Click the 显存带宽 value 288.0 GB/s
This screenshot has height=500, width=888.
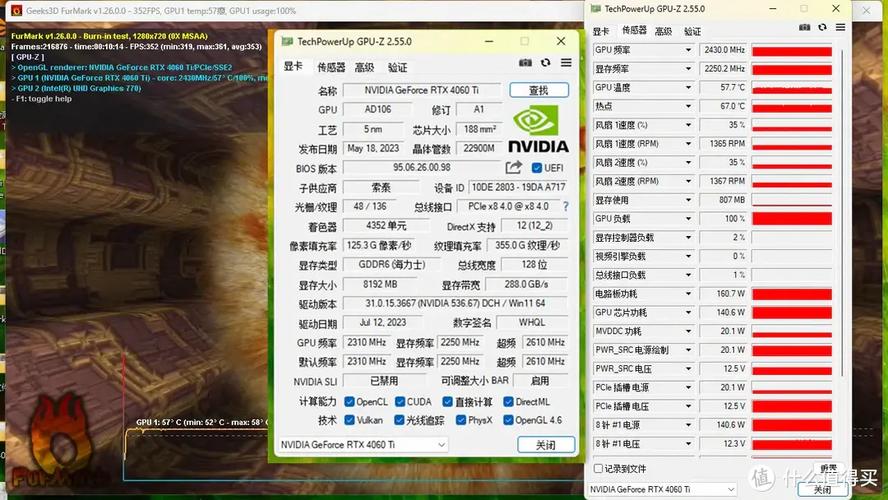[526, 284]
